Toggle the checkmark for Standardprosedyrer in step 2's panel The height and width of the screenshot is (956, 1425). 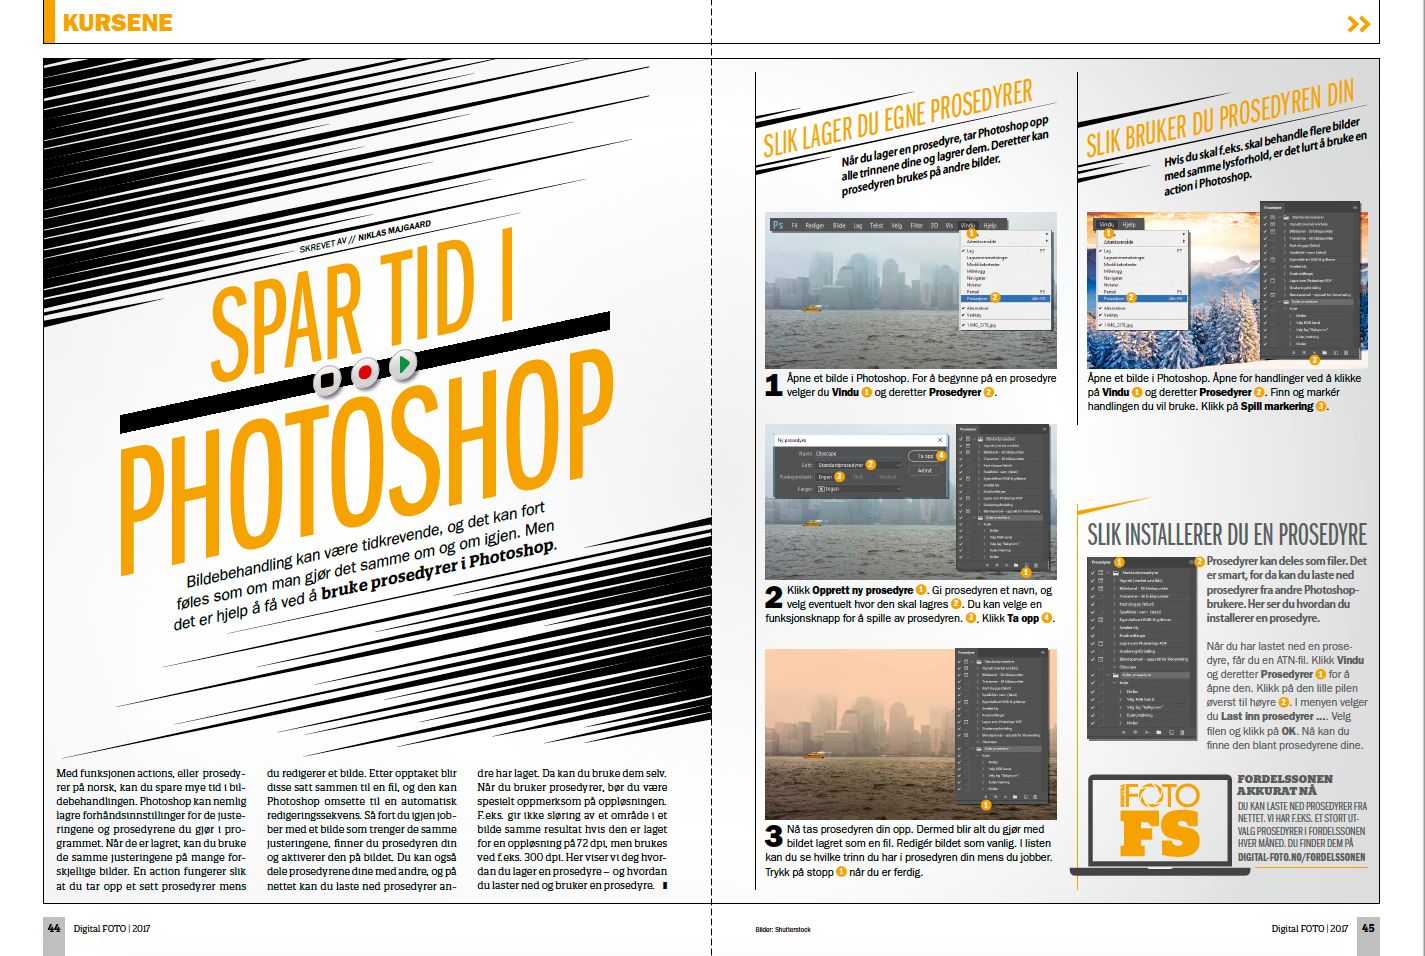[x=962, y=439]
